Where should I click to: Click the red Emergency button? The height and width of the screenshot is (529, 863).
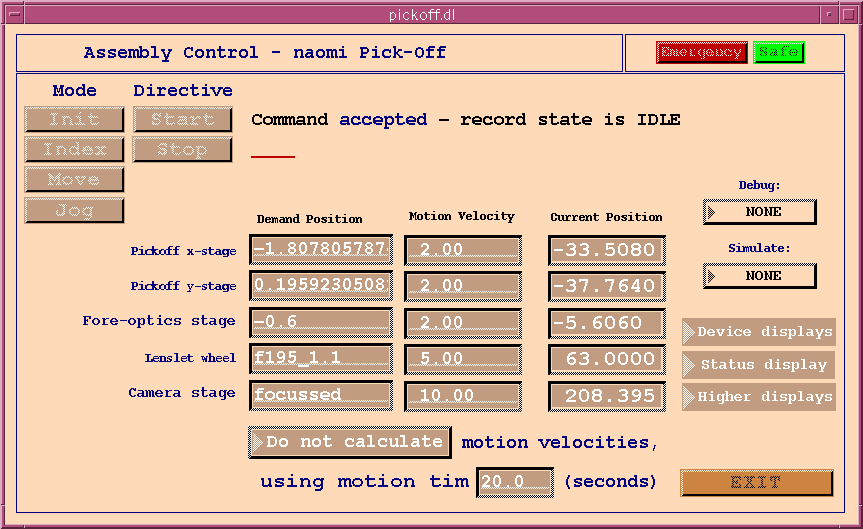[701, 52]
